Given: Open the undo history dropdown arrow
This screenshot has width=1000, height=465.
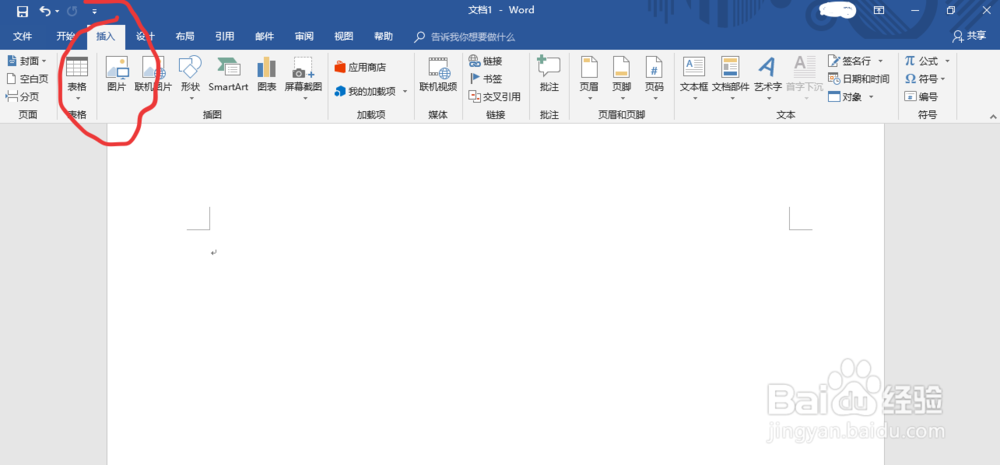Looking at the screenshot, I should [x=57, y=11].
